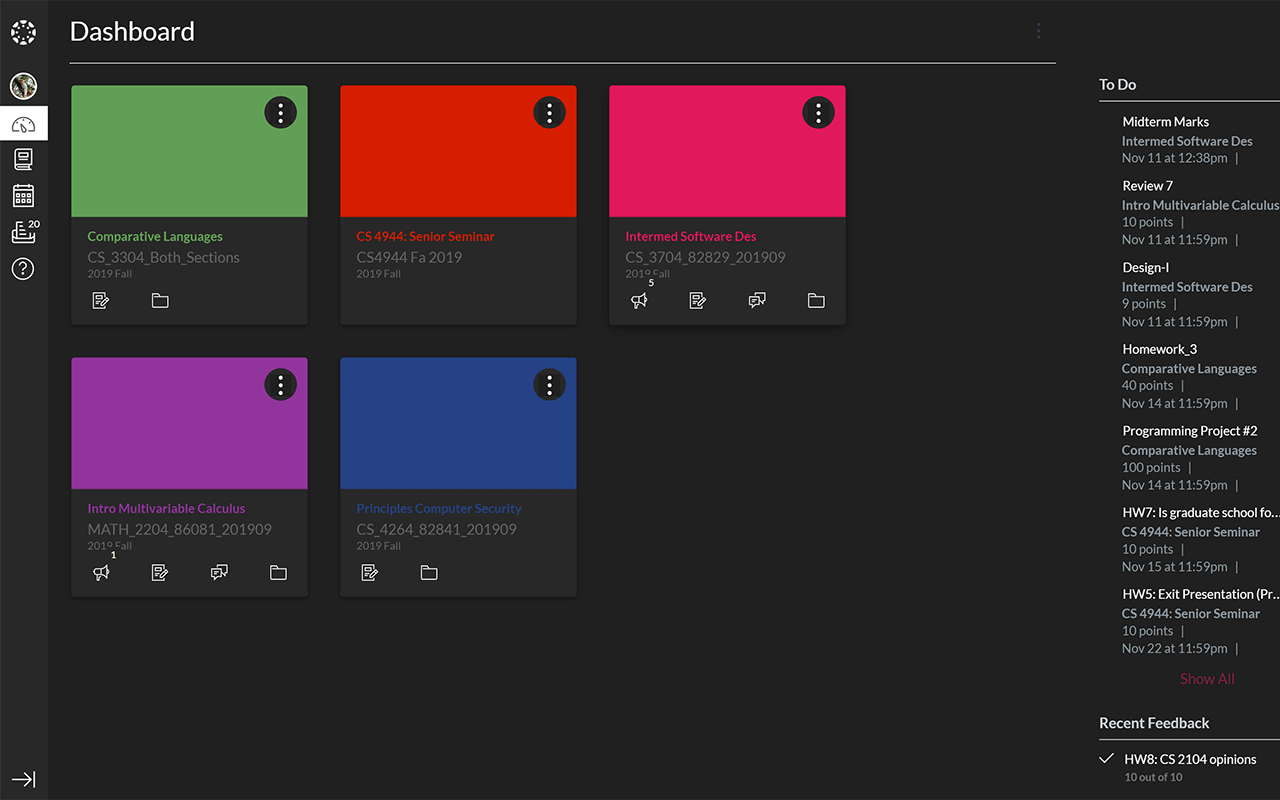Expand the navigation sidebar with the arrow
The height and width of the screenshot is (800, 1280).
coord(23,779)
